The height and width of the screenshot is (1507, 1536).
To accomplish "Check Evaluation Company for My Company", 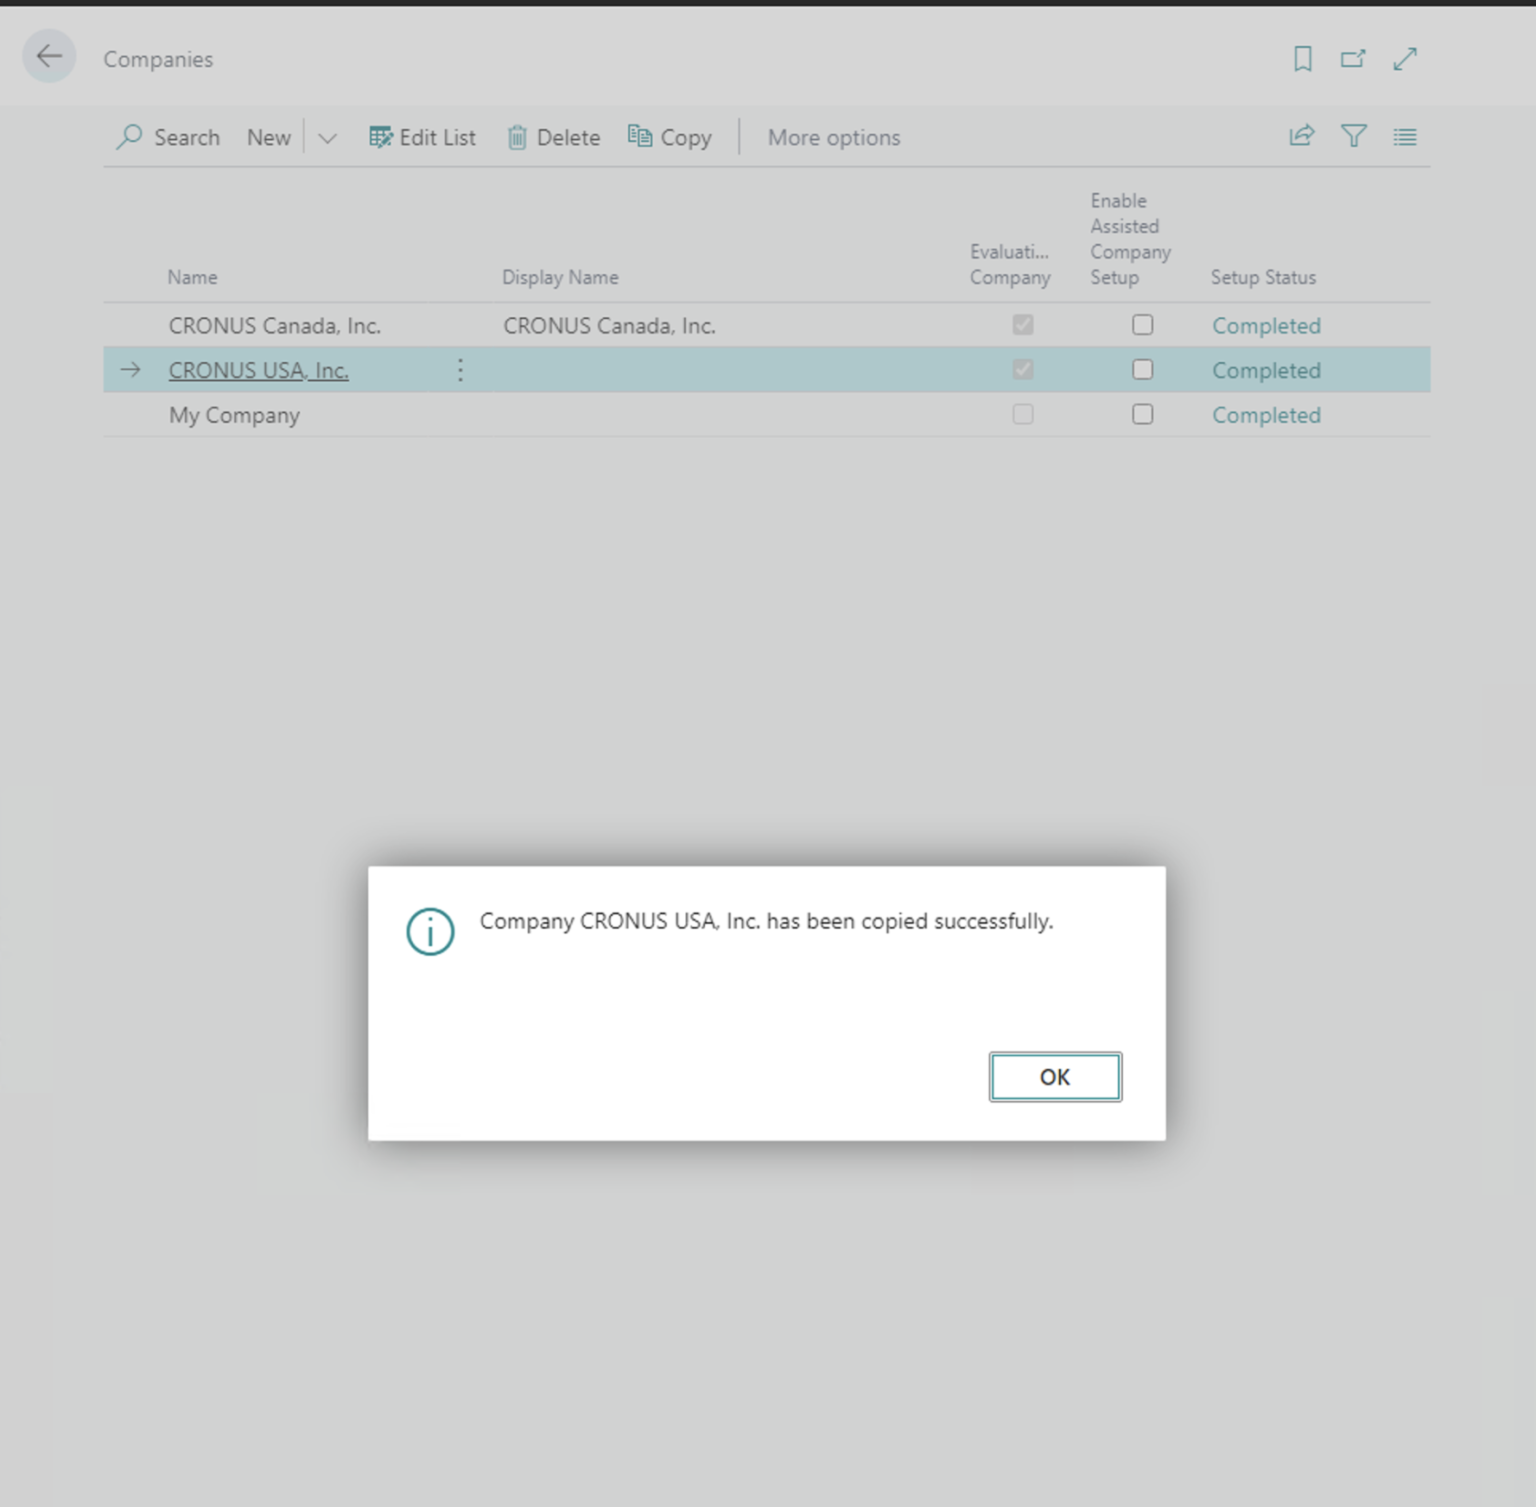I will (x=1022, y=414).
